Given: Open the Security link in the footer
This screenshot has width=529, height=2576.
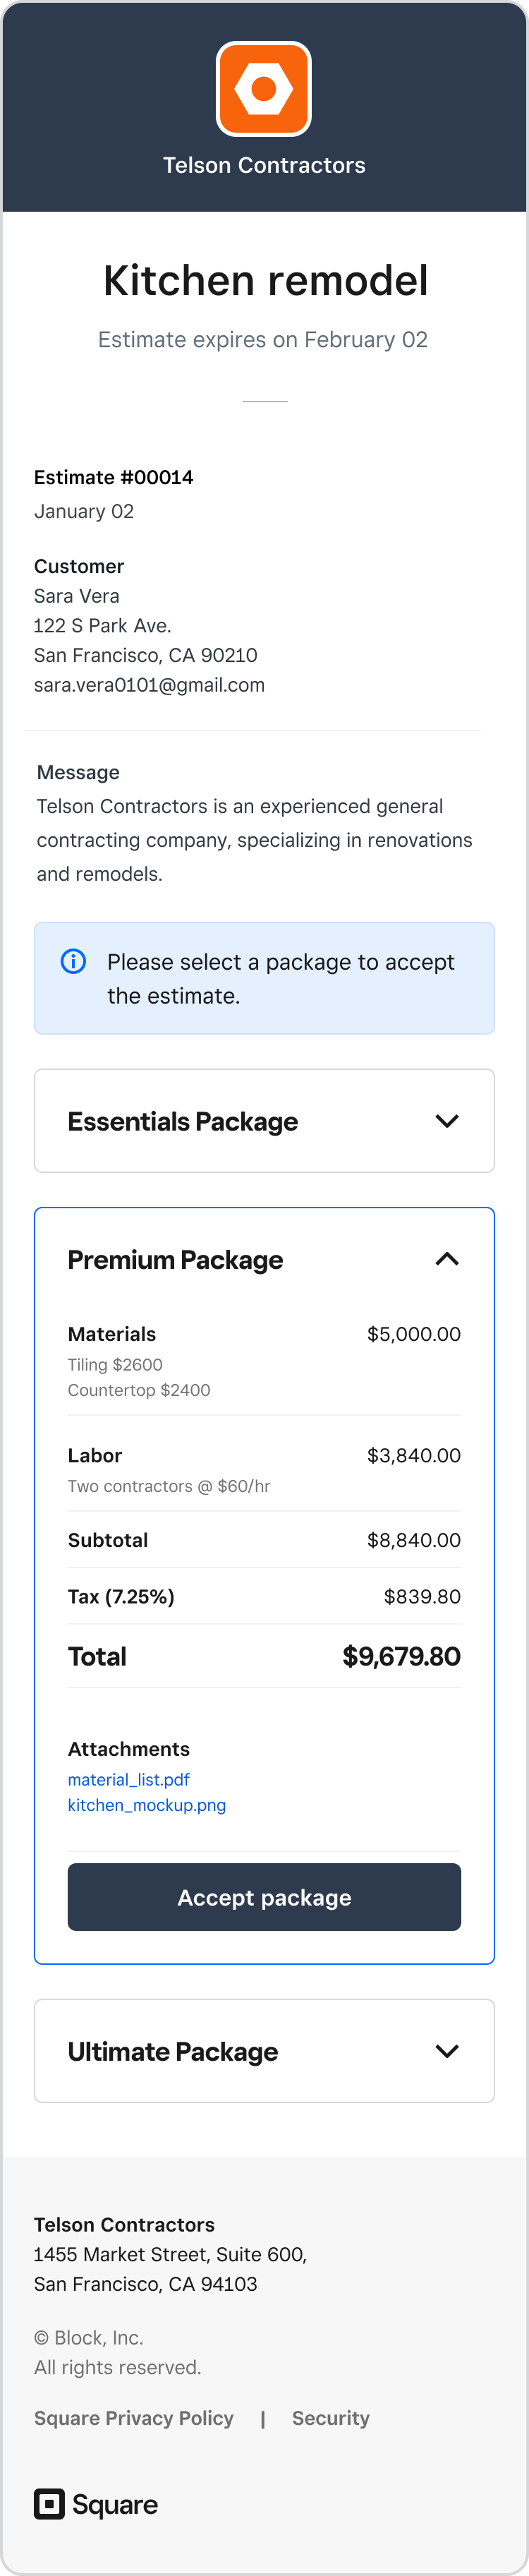Looking at the screenshot, I should [331, 2418].
